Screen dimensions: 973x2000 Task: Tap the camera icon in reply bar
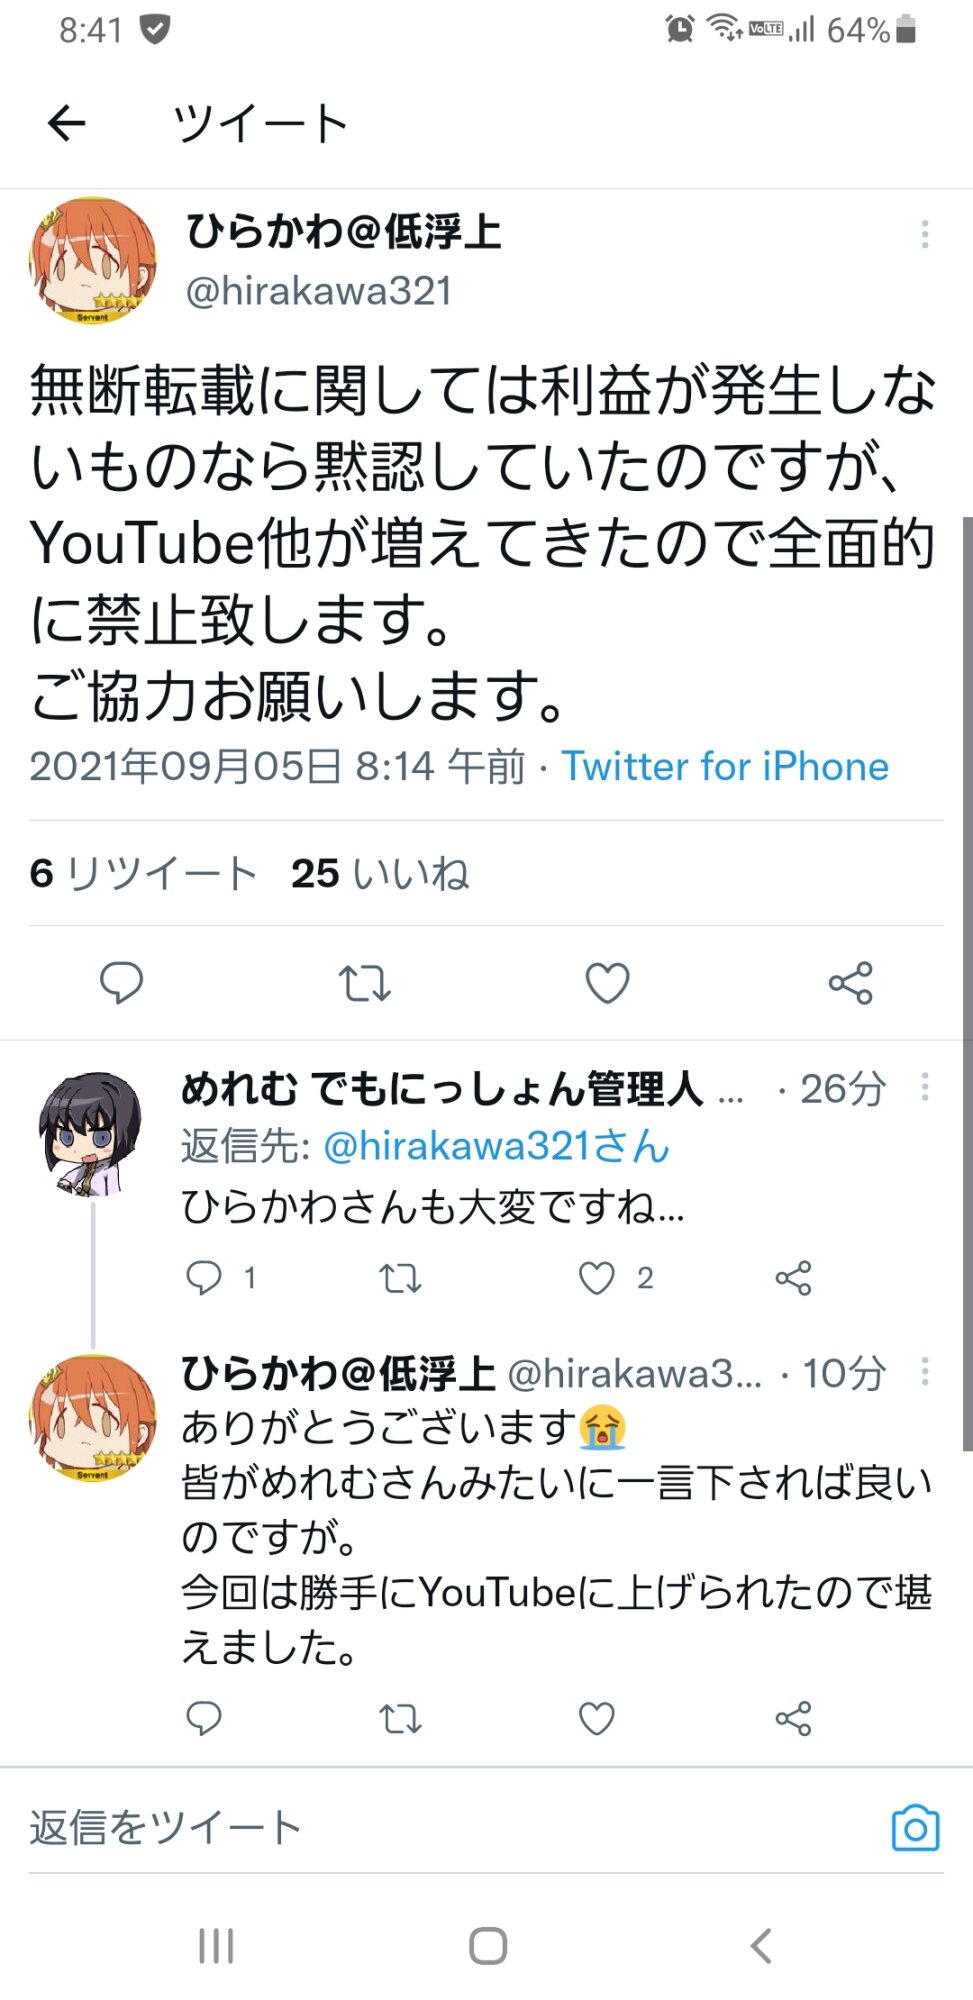(x=915, y=1828)
